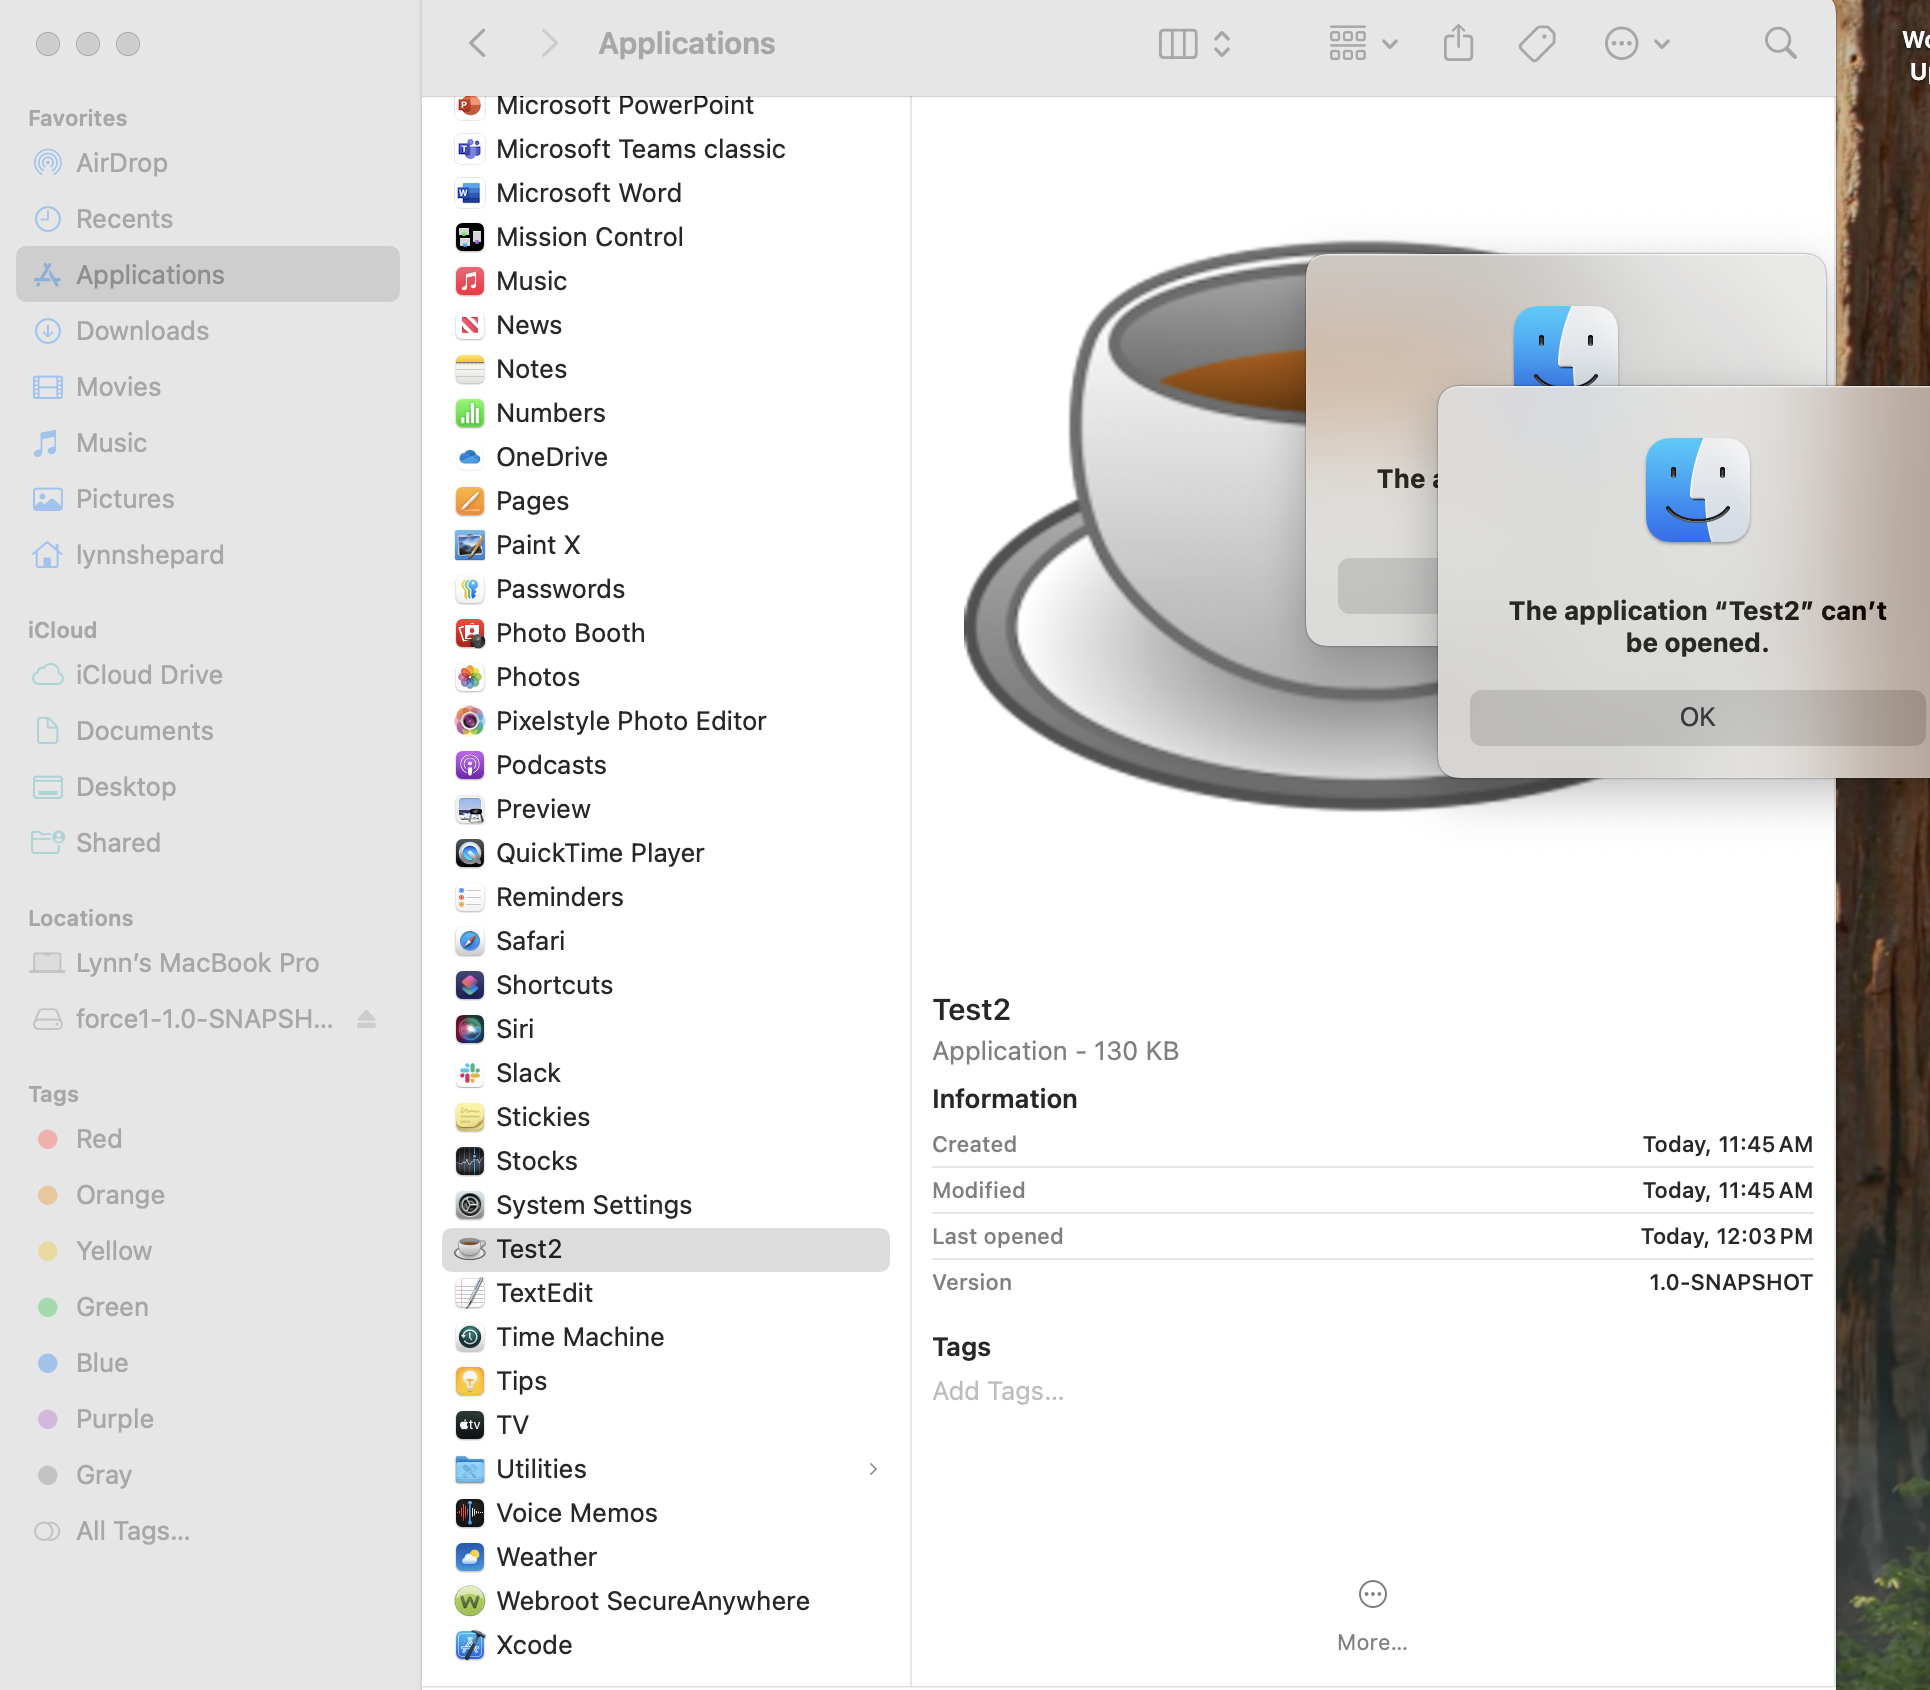The width and height of the screenshot is (1930, 1690).
Task: Select the Paint X app icon
Action: coord(469,544)
